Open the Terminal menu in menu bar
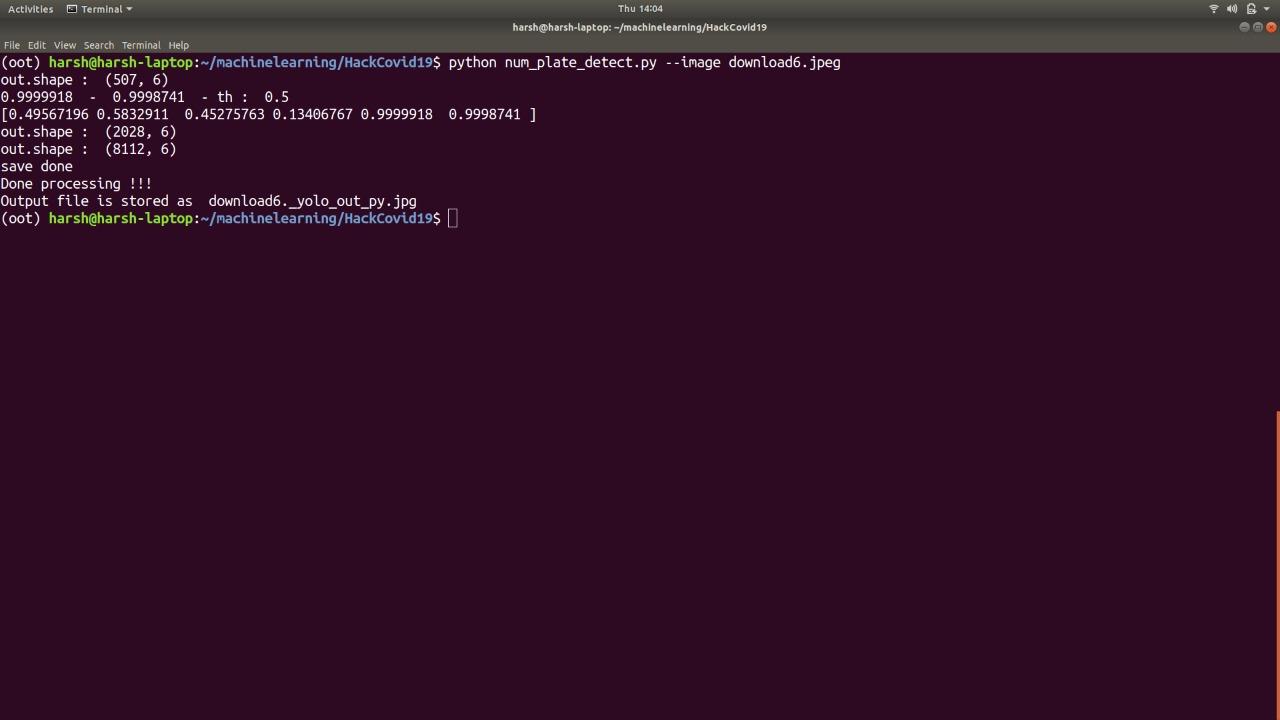The image size is (1280, 720). click(x=141, y=45)
